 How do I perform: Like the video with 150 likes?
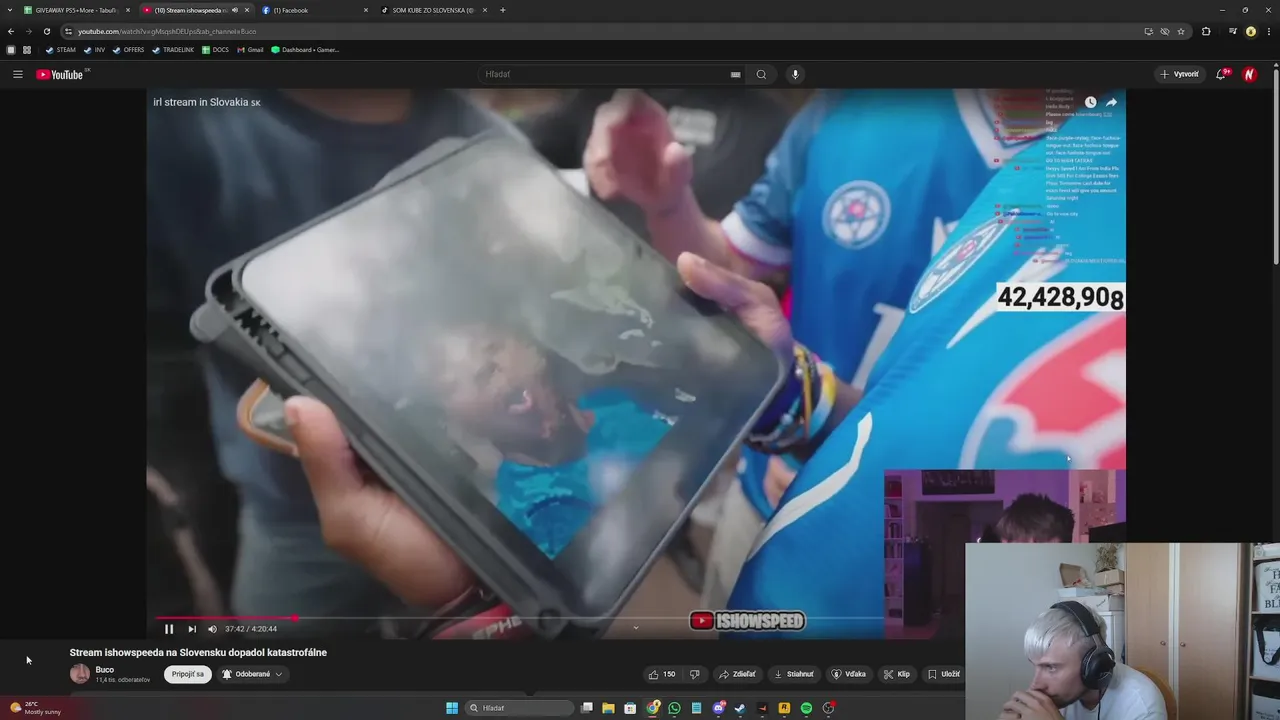point(662,674)
